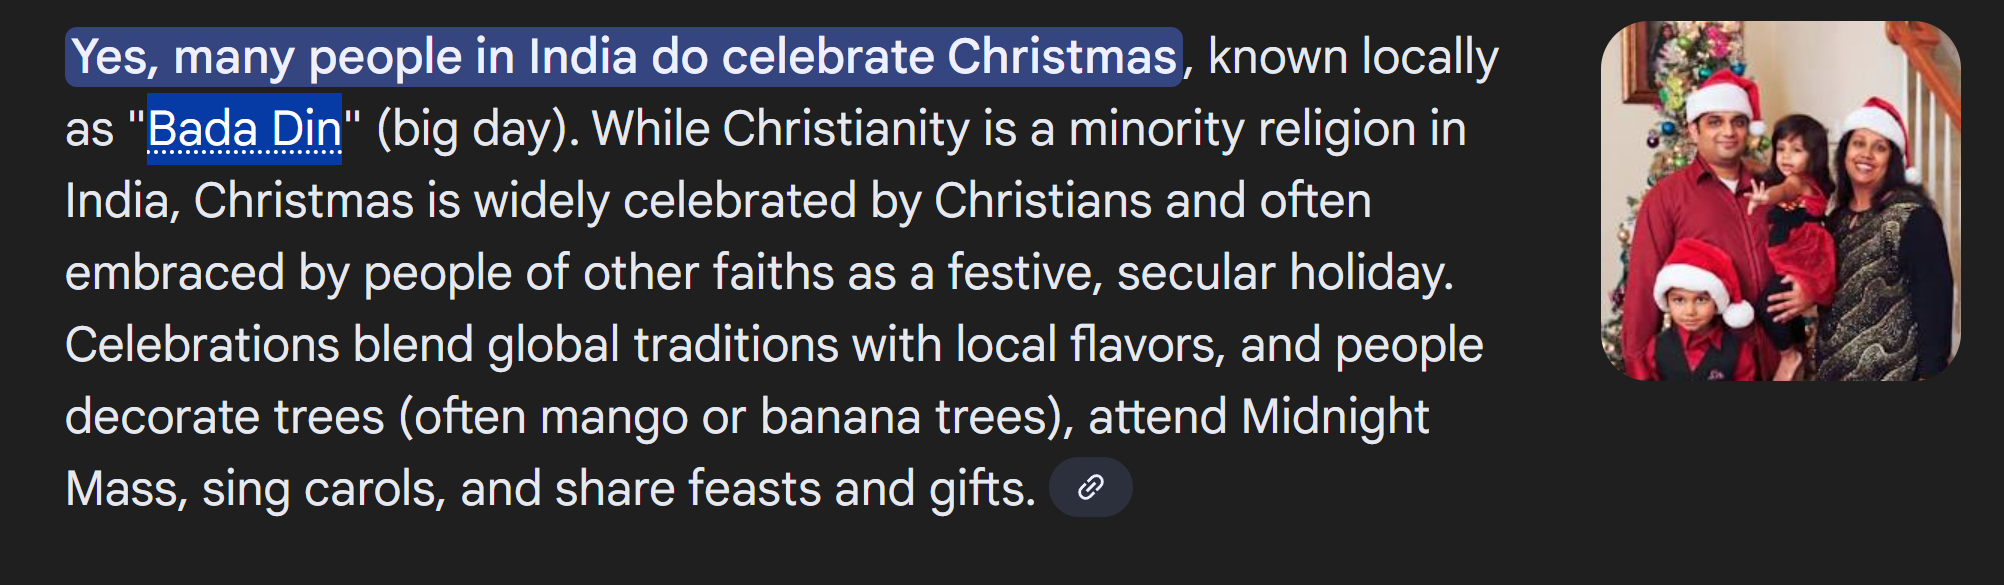Click the word "feasts"
This screenshot has height=585, width=2004.
[754, 489]
